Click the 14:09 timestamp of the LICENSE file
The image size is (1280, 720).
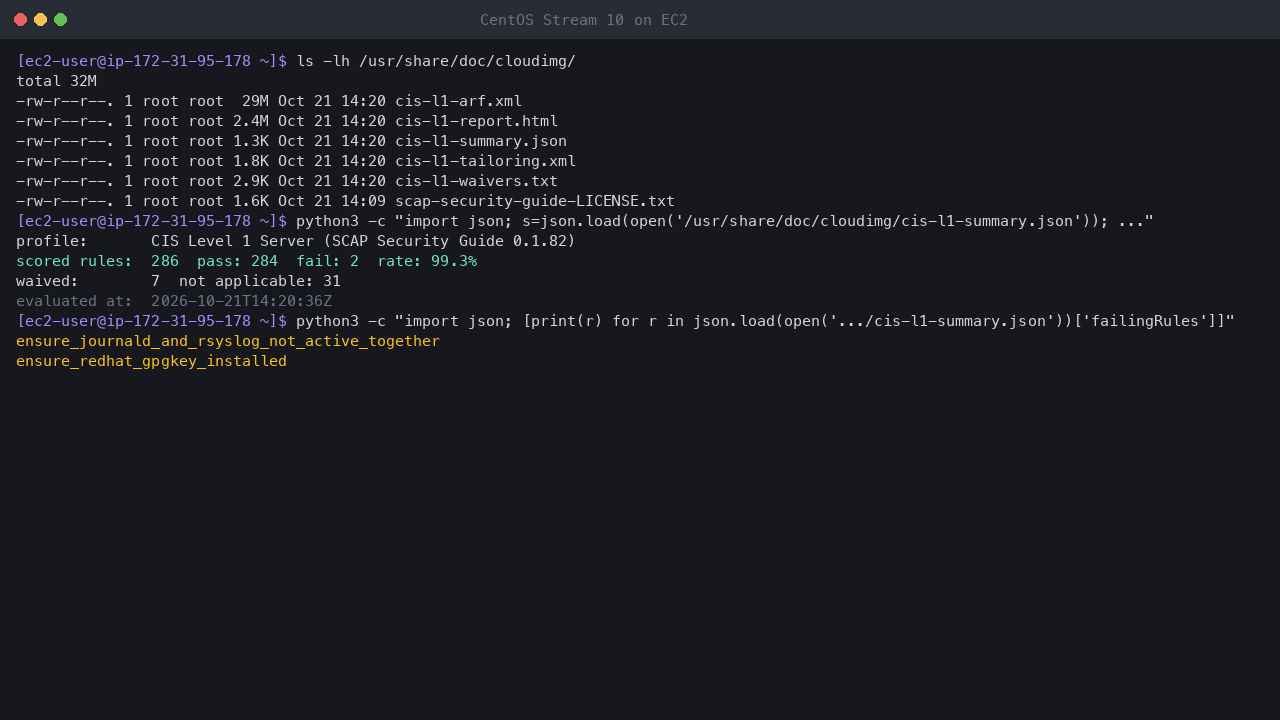pos(363,201)
